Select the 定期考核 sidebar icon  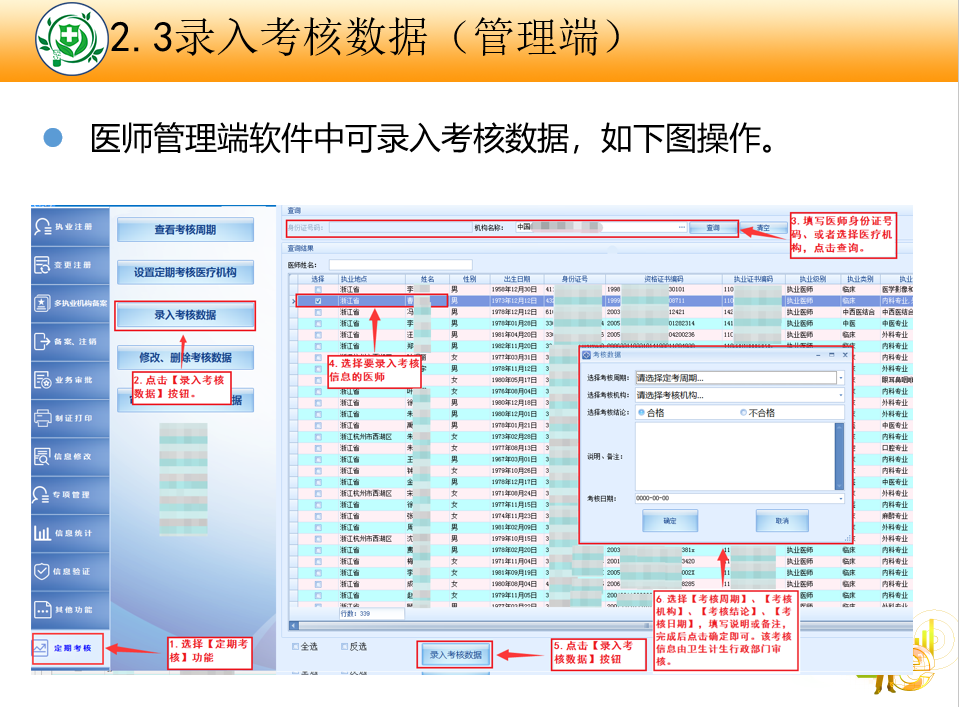tap(42, 648)
